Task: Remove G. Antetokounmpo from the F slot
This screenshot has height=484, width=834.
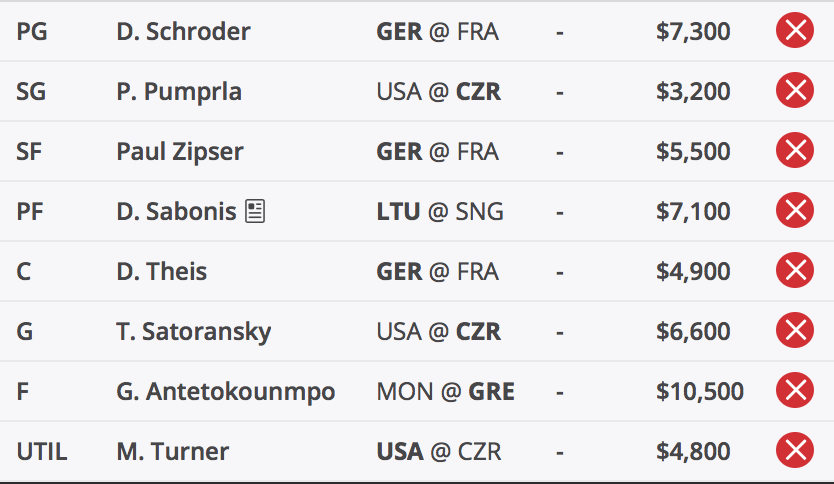Action: pos(795,391)
